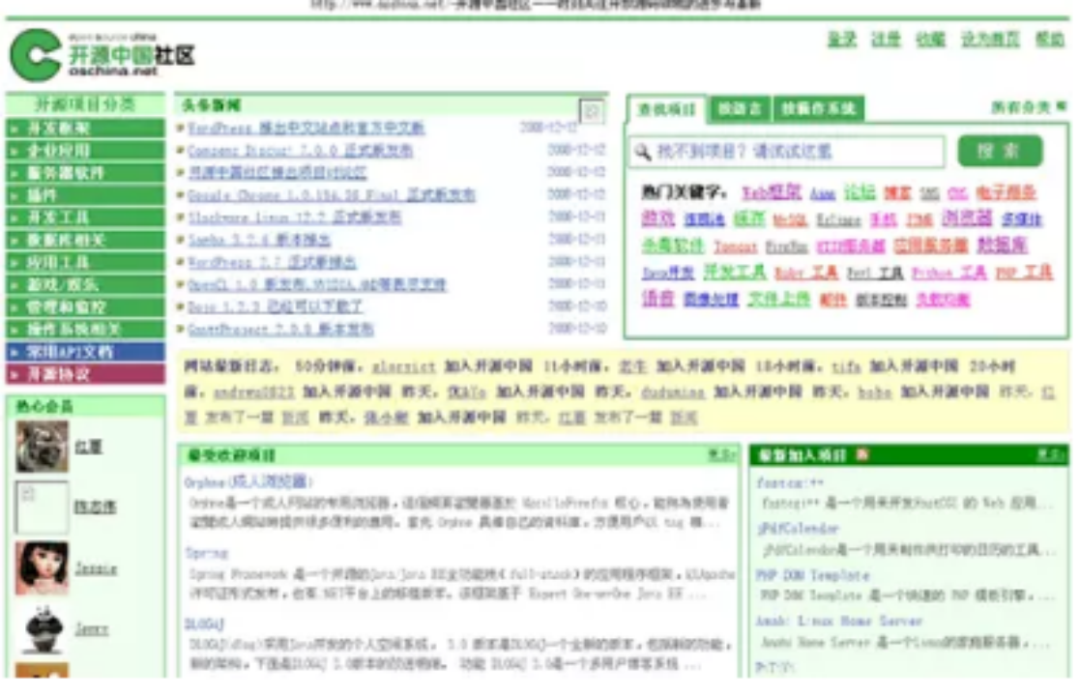Open the OpenCL 1.0 news headline
The image size is (1080, 696).
(317, 285)
